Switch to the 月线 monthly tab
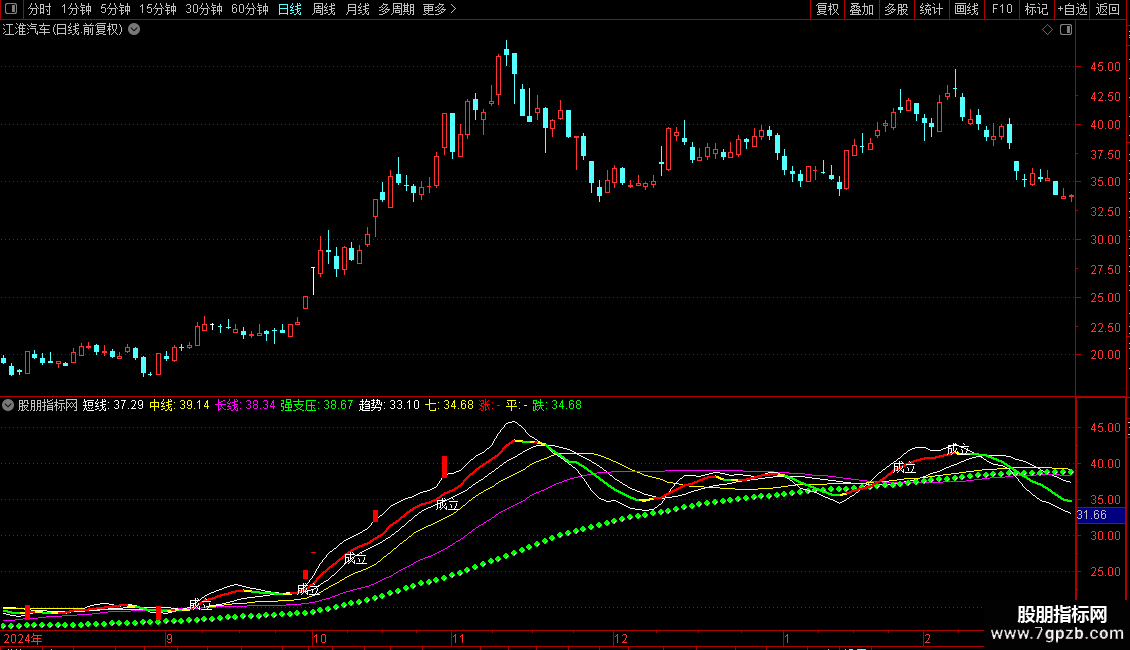The height and width of the screenshot is (650, 1130). (357, 9)
